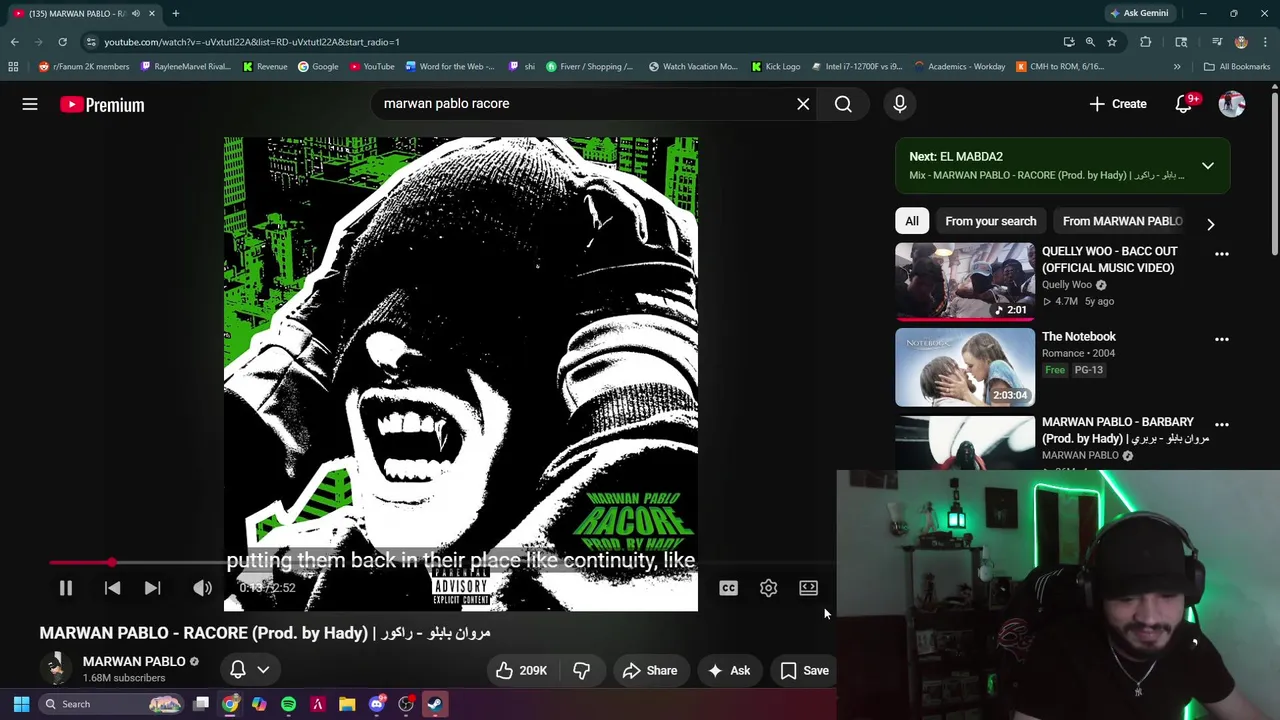The width and height of the screenshot is (1280, 720).
Task: Open more options for BARBARY video
Action: (1221, 424)
